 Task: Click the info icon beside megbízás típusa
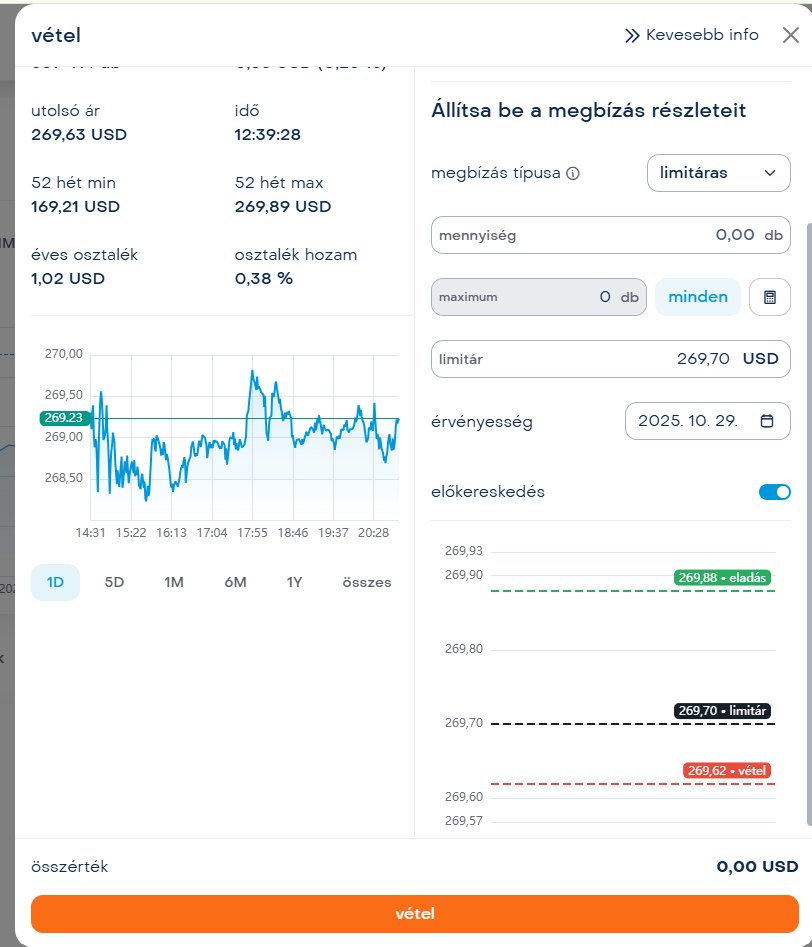point(573,173)
